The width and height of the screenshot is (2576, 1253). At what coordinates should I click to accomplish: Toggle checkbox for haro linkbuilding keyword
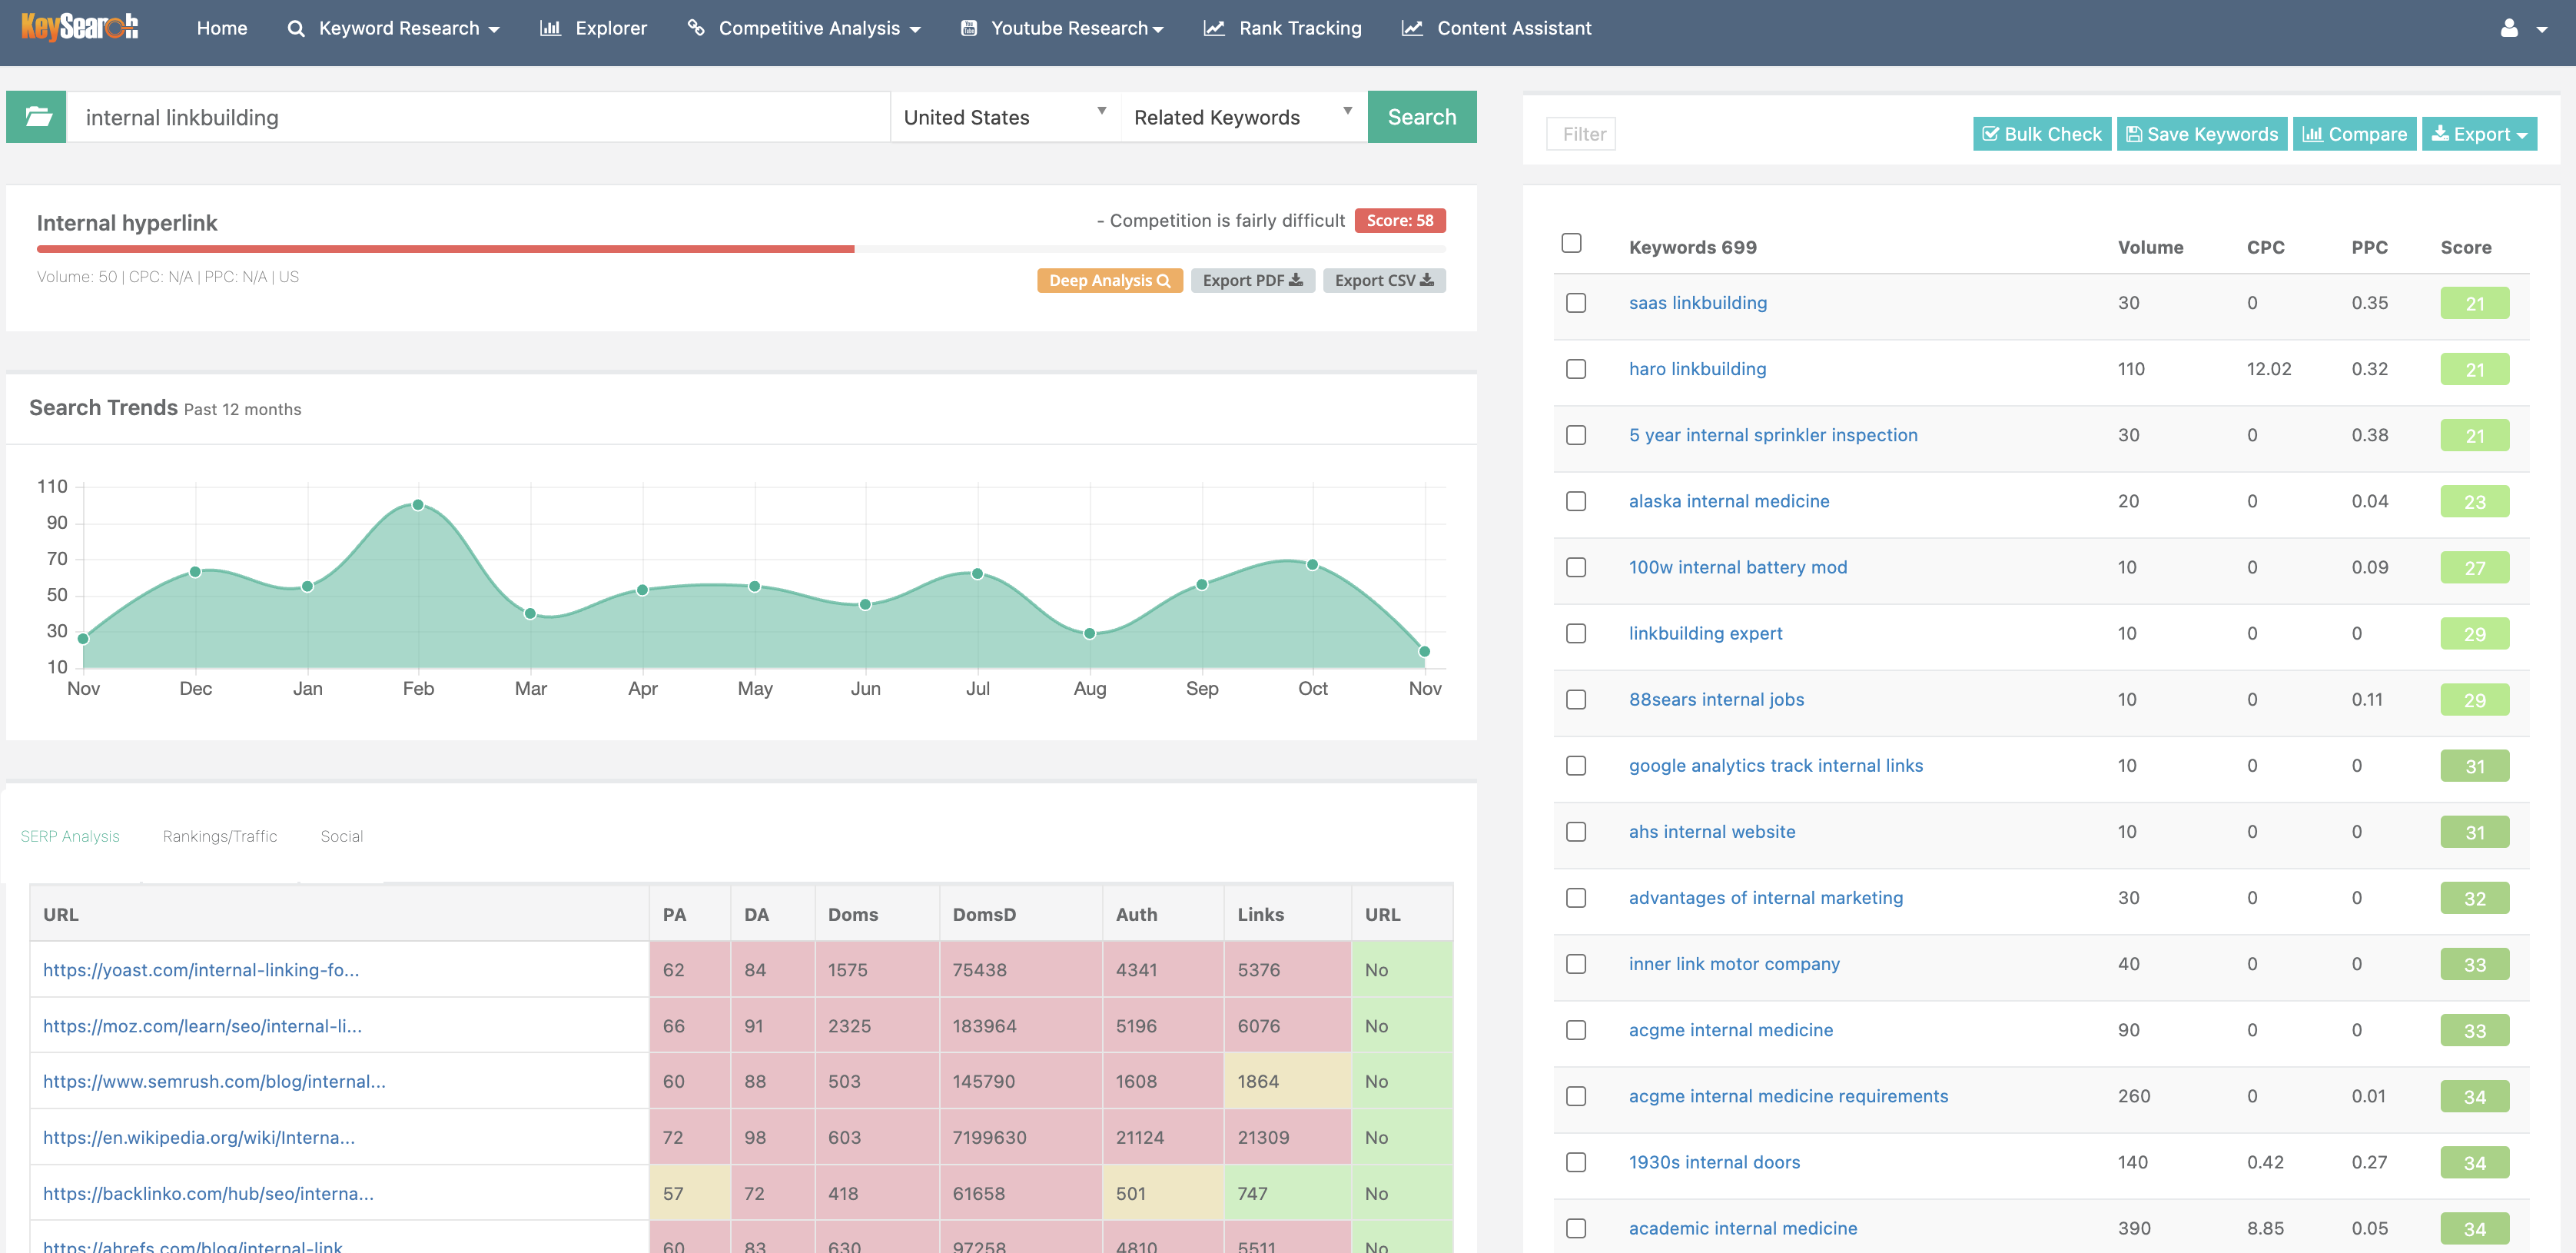[1575, 367]
